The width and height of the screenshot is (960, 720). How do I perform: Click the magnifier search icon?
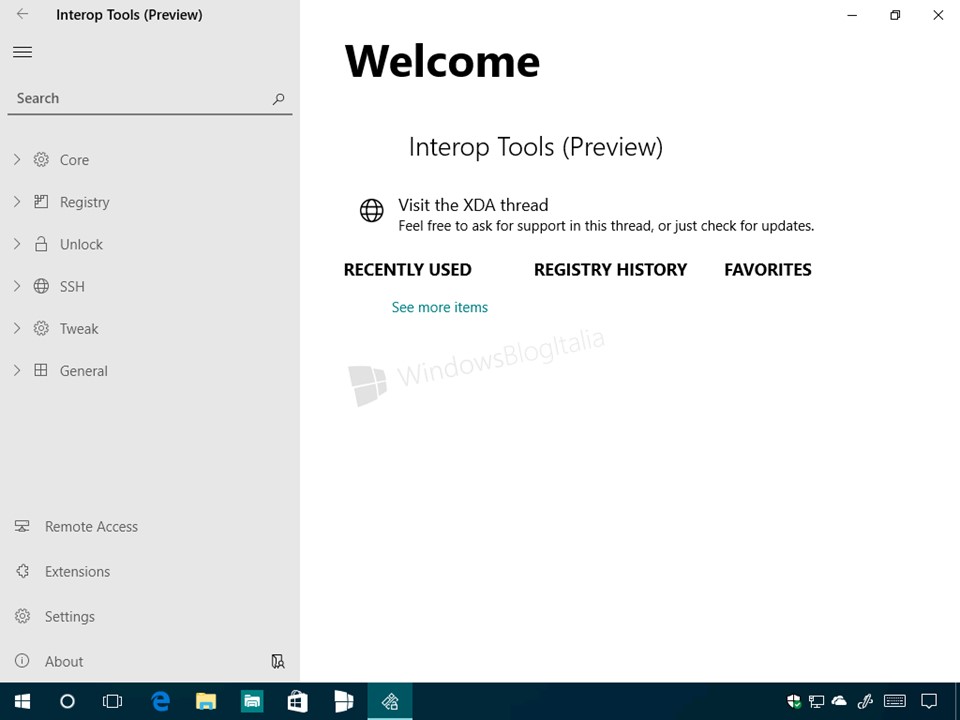(279, 99)
